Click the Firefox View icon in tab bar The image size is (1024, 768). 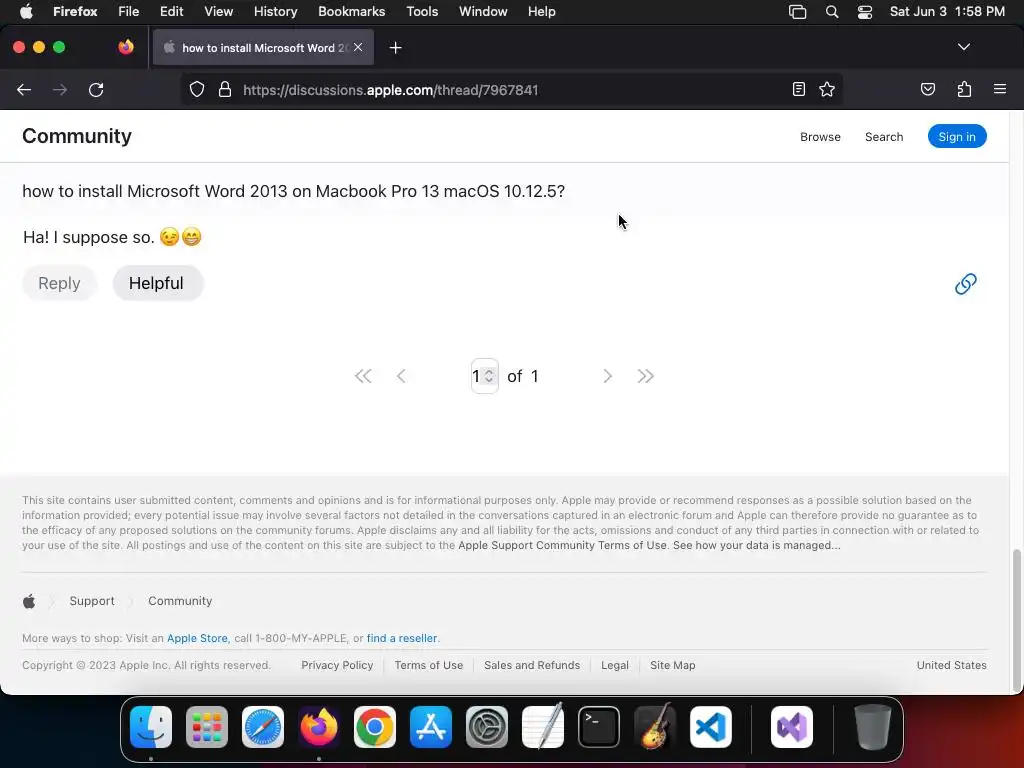126,47
